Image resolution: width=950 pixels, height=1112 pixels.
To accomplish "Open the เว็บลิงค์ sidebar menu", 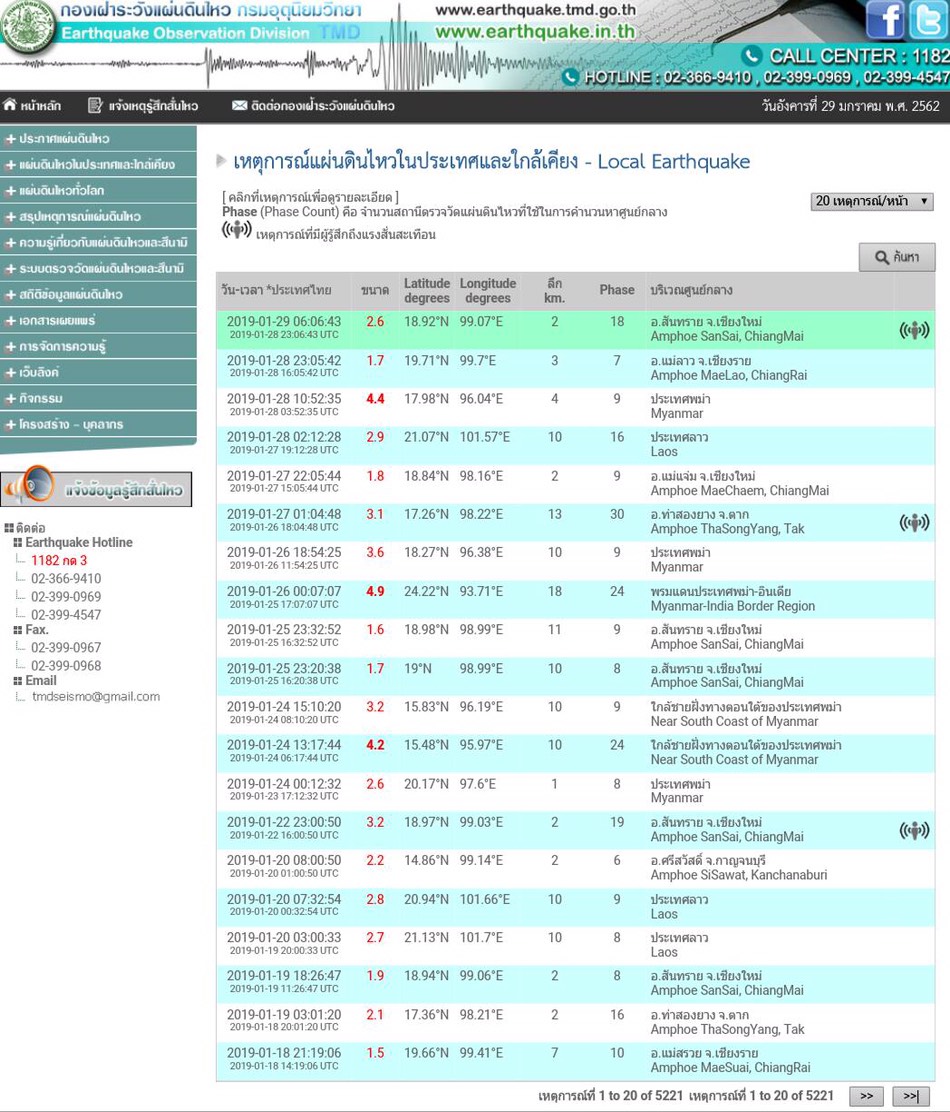I will (99, 372).
